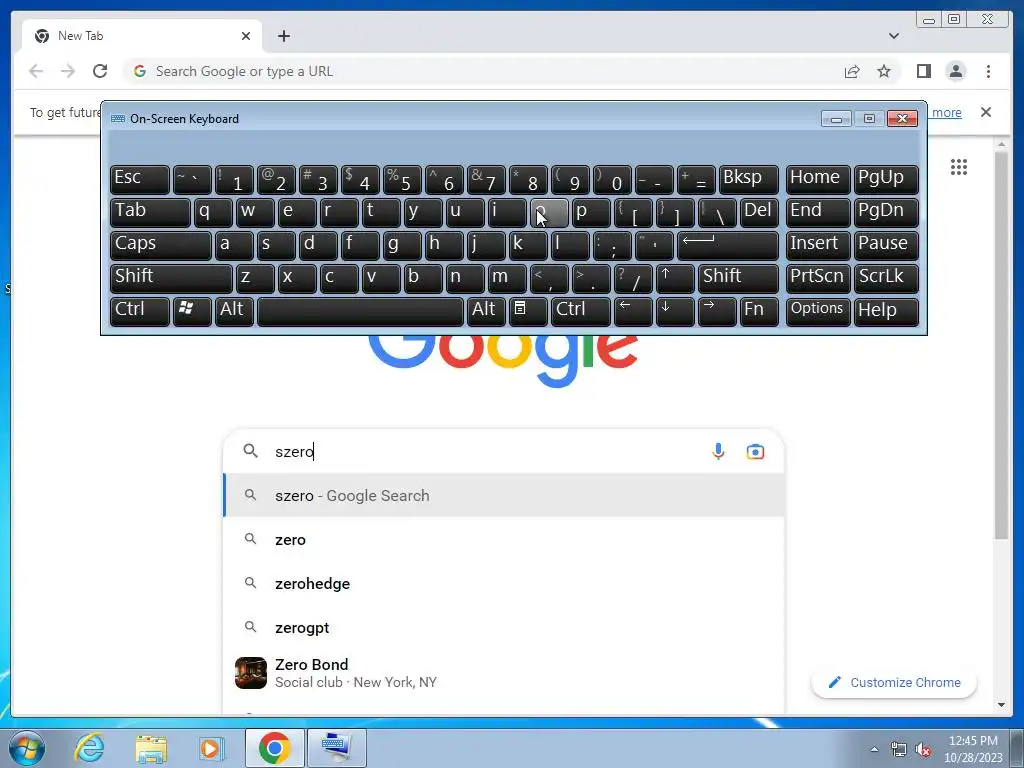Click the Del key
The height and width of the screenshot is (768, 1024).
click(759, 212)
